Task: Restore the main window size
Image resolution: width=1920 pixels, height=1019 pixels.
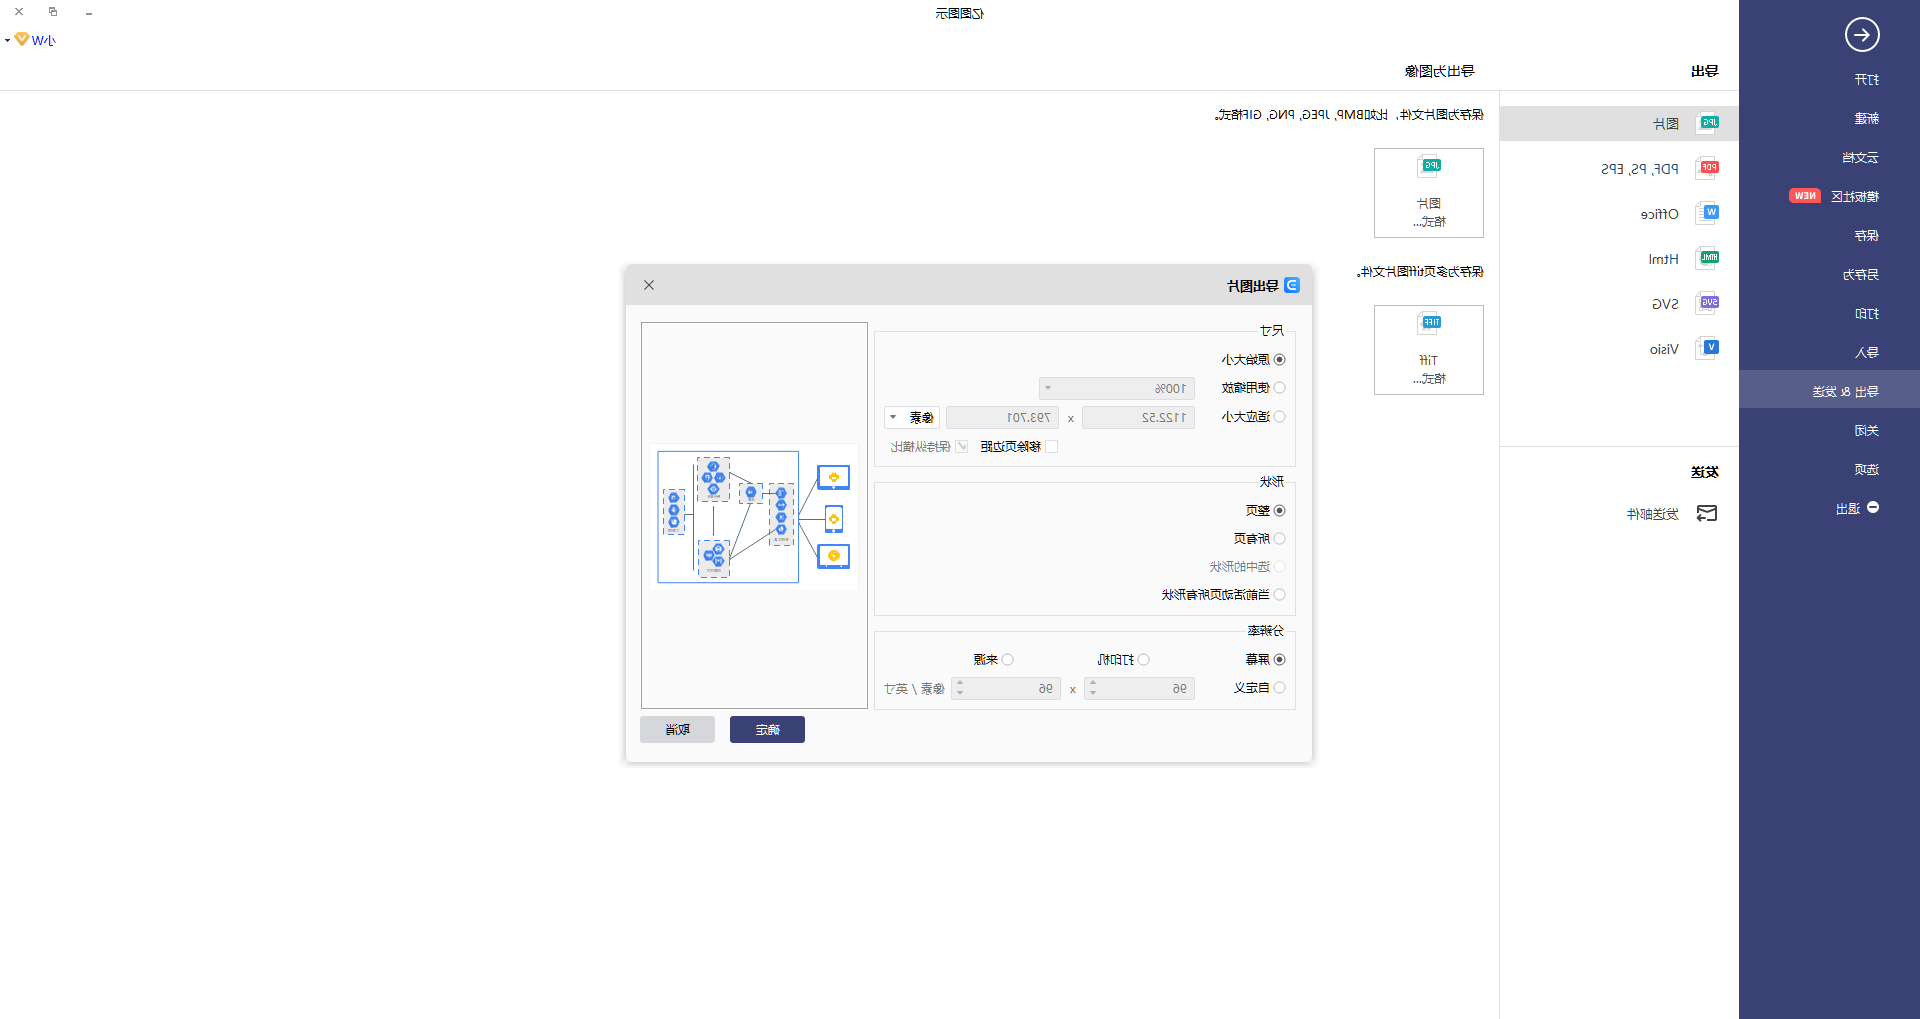Action: [x=53, y=12]
